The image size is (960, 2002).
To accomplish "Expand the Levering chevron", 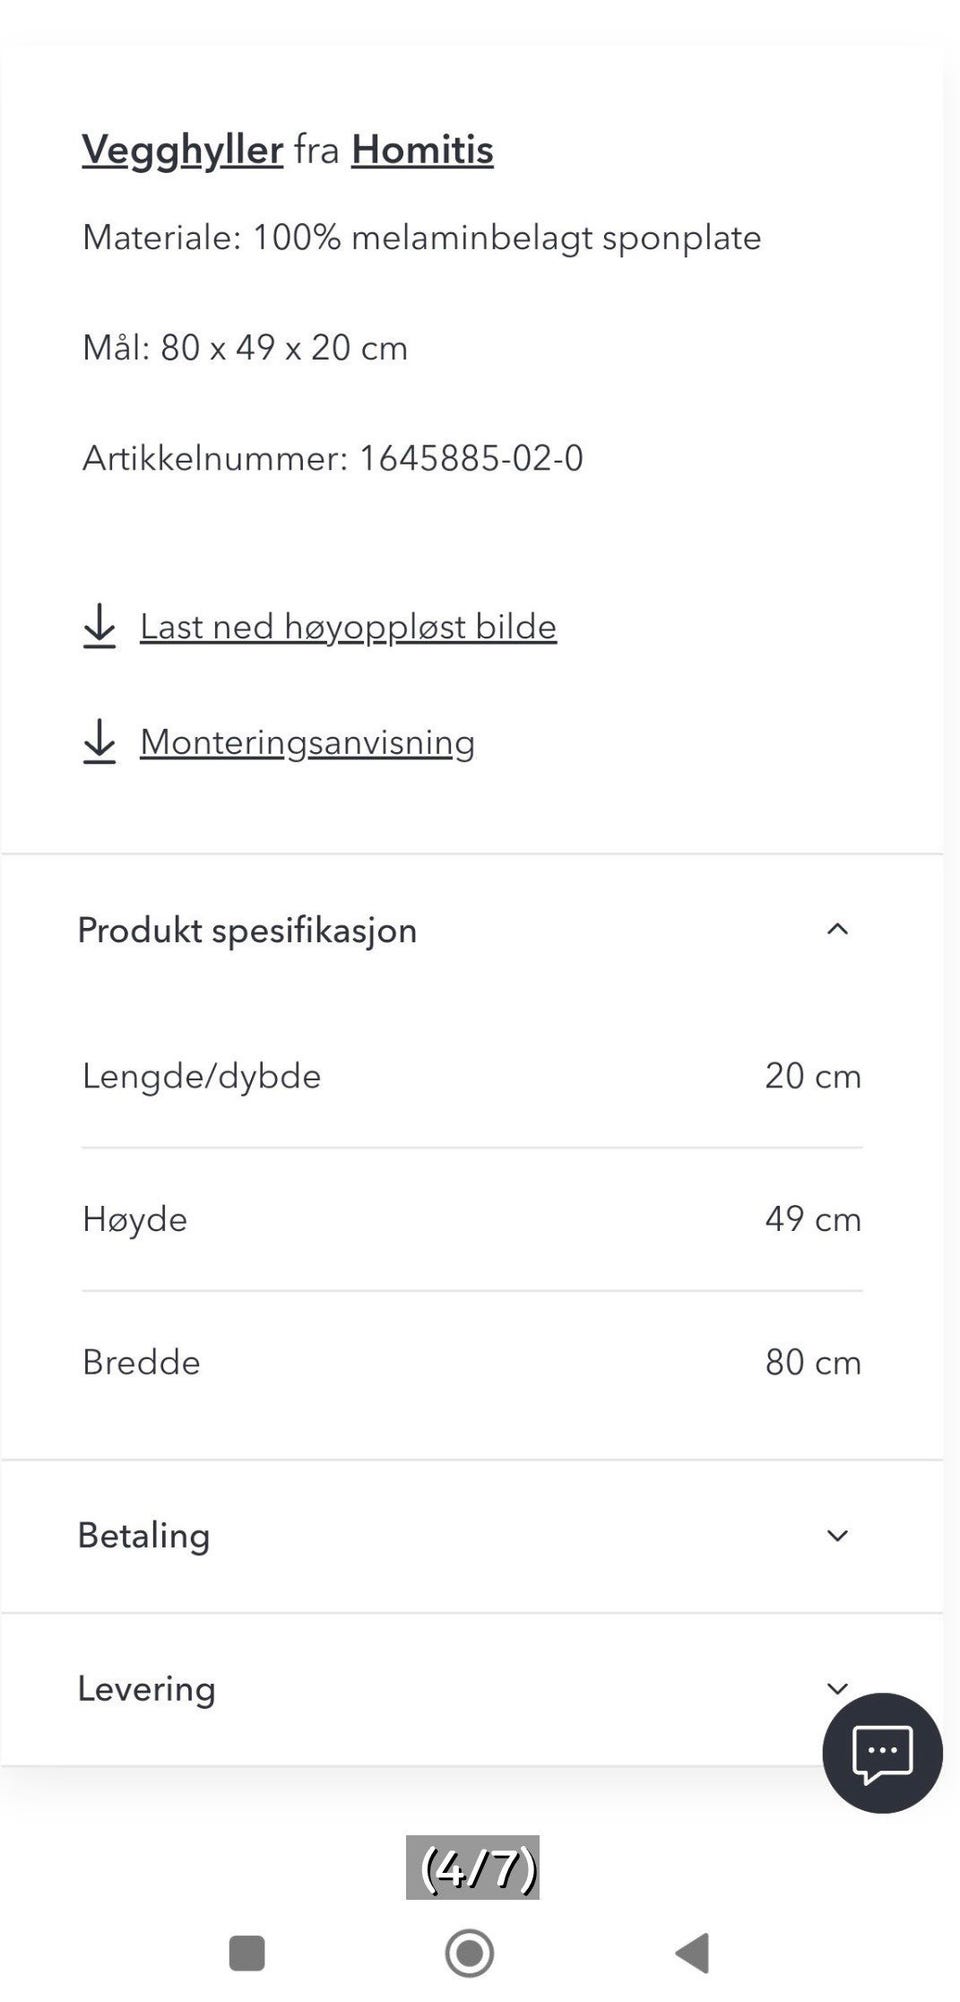I will pyautogui.click(x=837, y=1689).
